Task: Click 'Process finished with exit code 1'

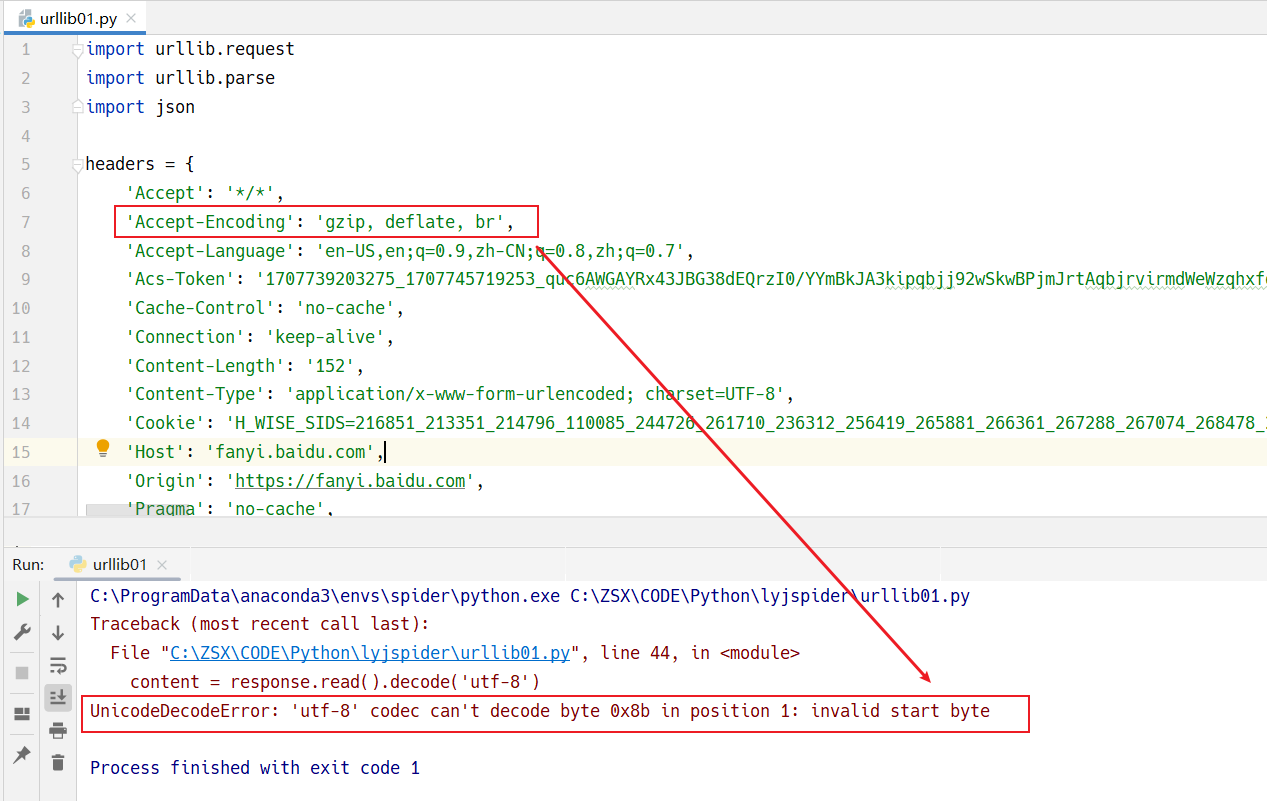Action: click(x=255, y=768)
